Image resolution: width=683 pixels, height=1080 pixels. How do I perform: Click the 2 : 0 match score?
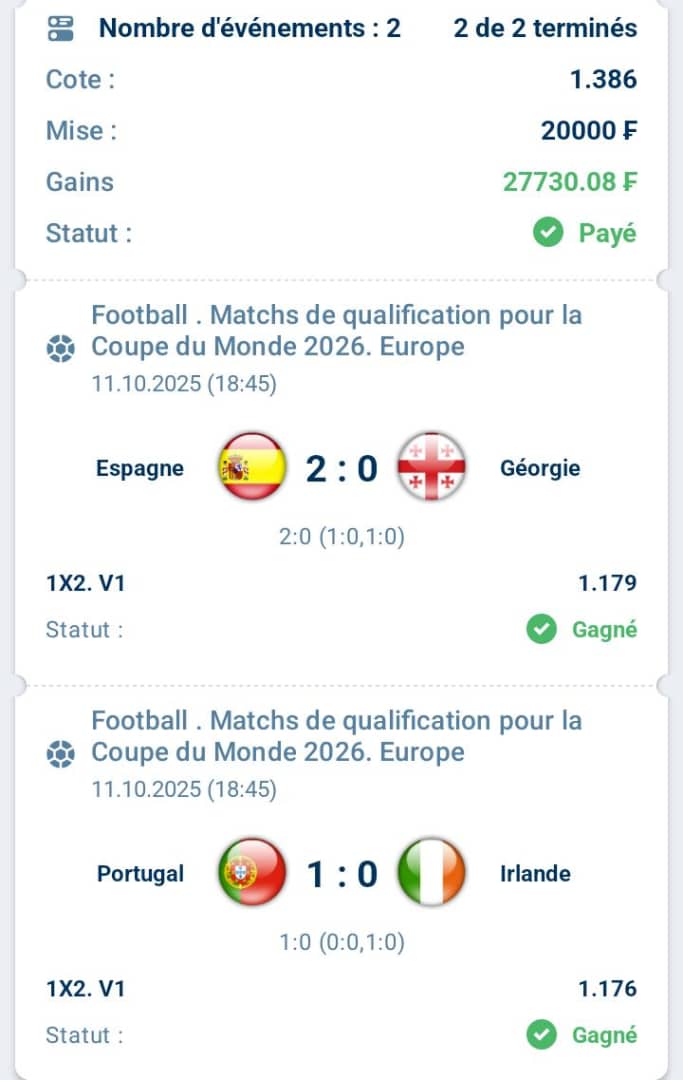point(342,468)
